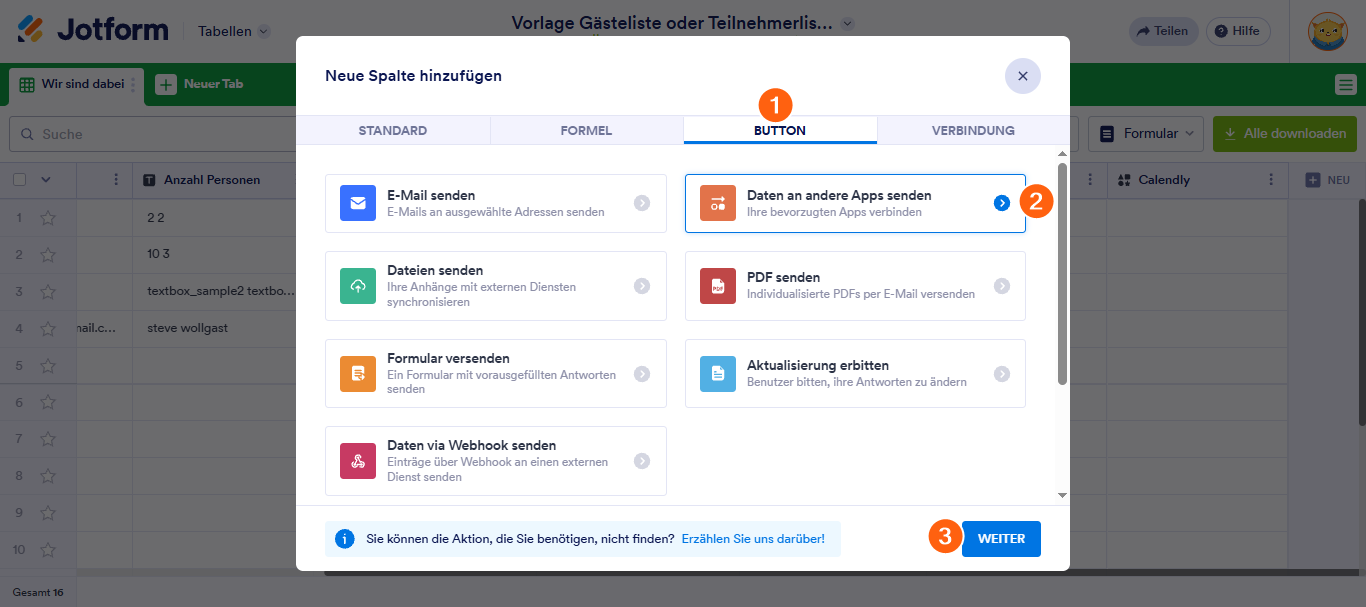Click the dialog's vertical scrollbar thumb
The height and width of the screenshot is (607, 1366).
[1062, 274]
